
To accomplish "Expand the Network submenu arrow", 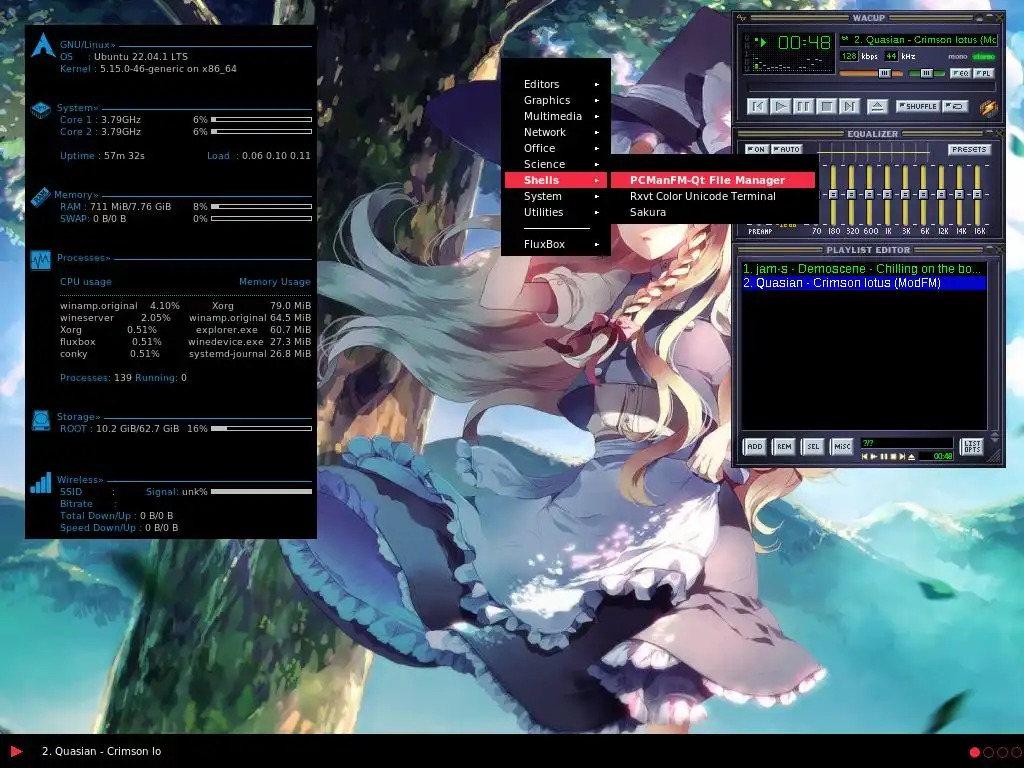I will click(597, 133).
